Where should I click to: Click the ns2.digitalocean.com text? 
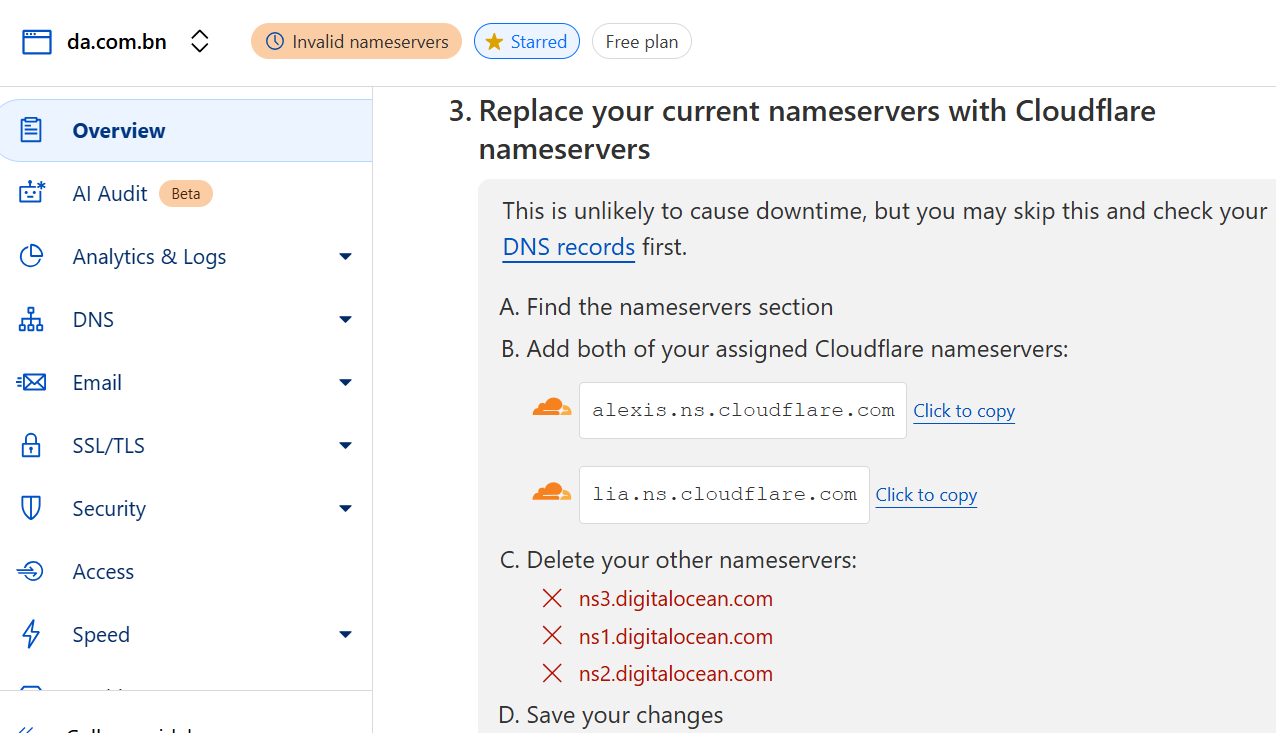[676, 674]
